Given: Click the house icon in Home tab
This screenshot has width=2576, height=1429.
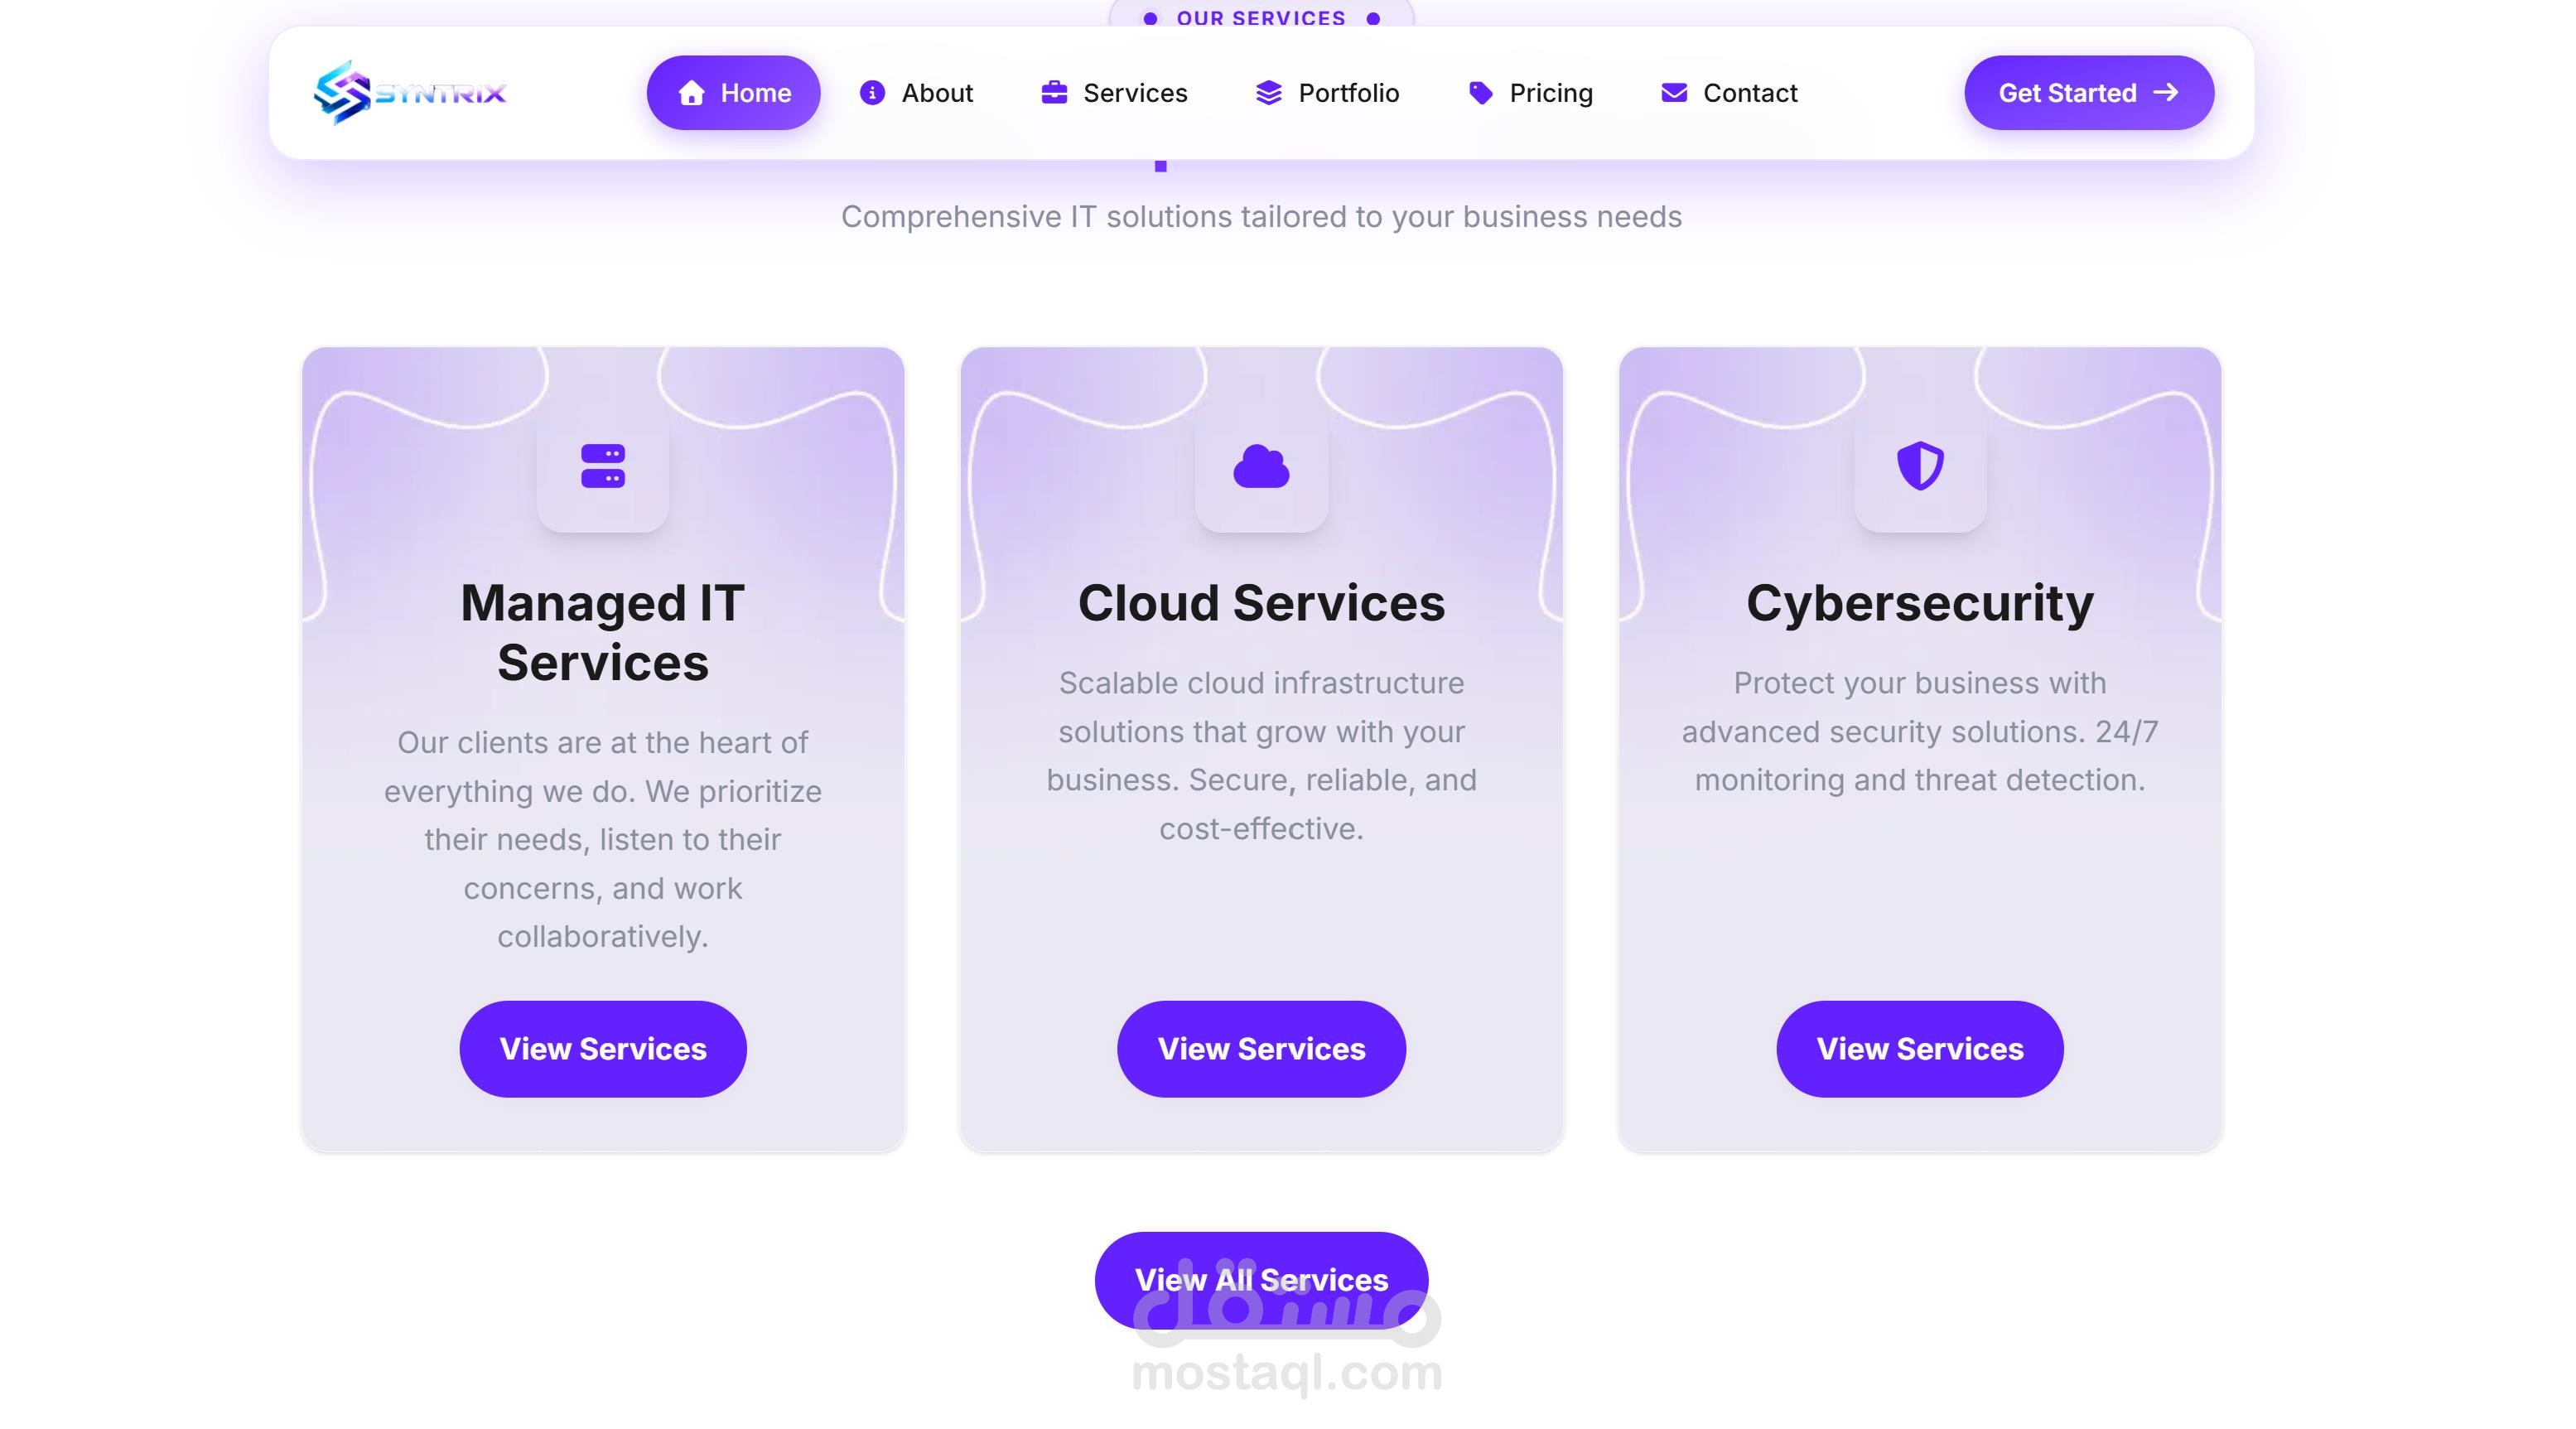Looking at the screenshot, I should [691, 93].
